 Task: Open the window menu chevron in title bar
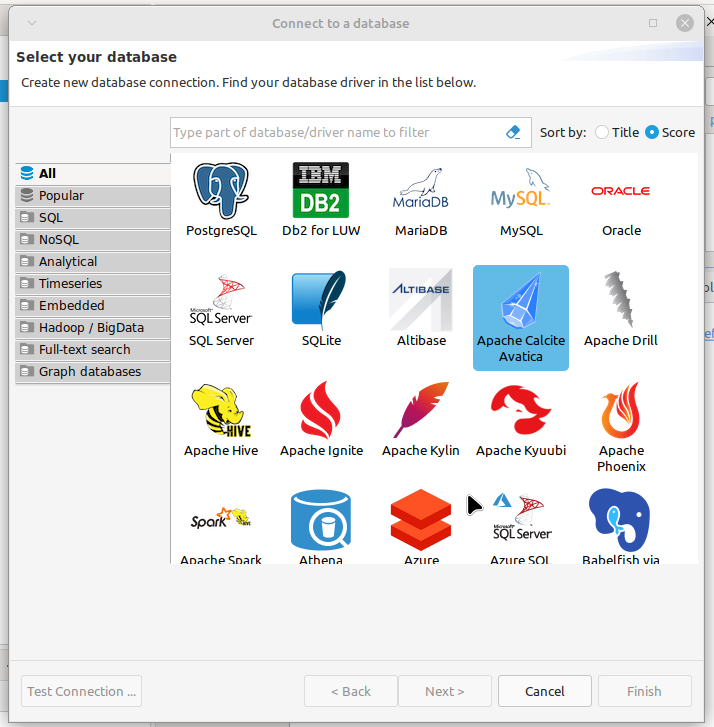click(32, 23)
